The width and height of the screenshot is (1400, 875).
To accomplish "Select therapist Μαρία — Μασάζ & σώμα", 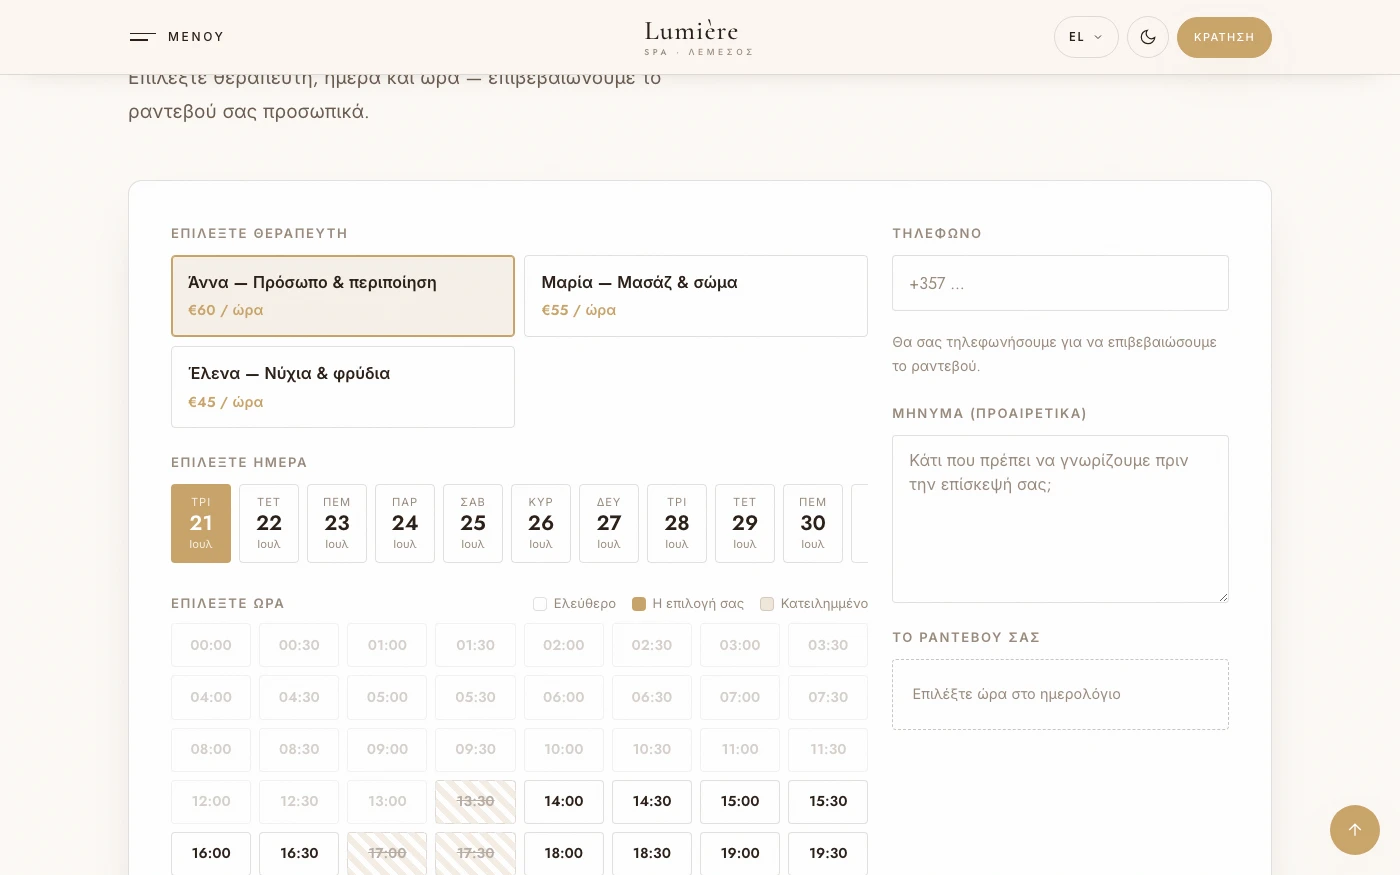I will pyautogui.click(x=696, y=296).
